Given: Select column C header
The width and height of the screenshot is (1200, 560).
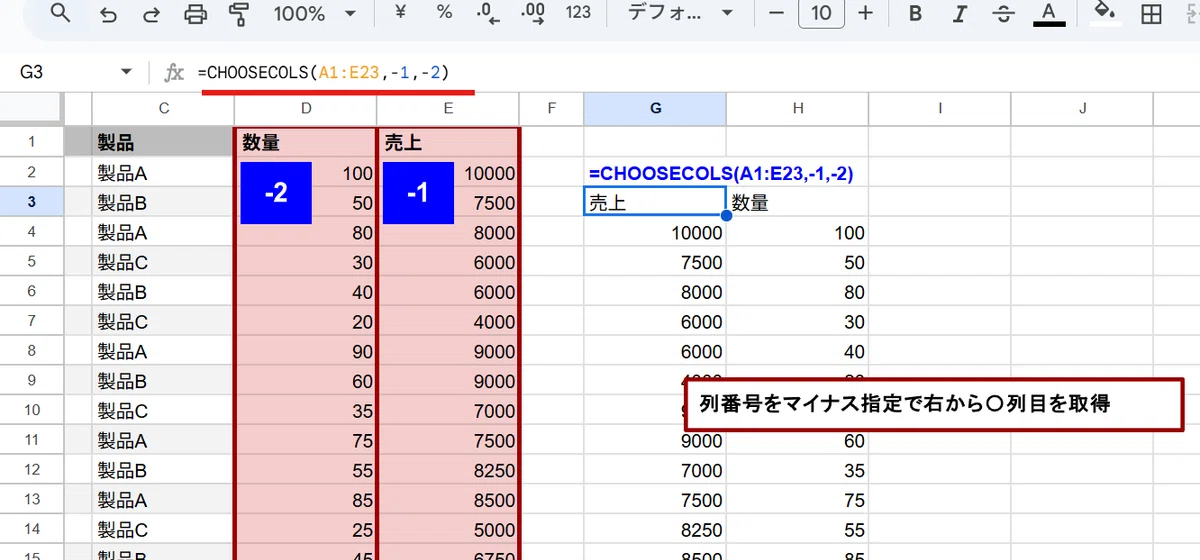Looking at the screenshot, I should coord(163,108).
